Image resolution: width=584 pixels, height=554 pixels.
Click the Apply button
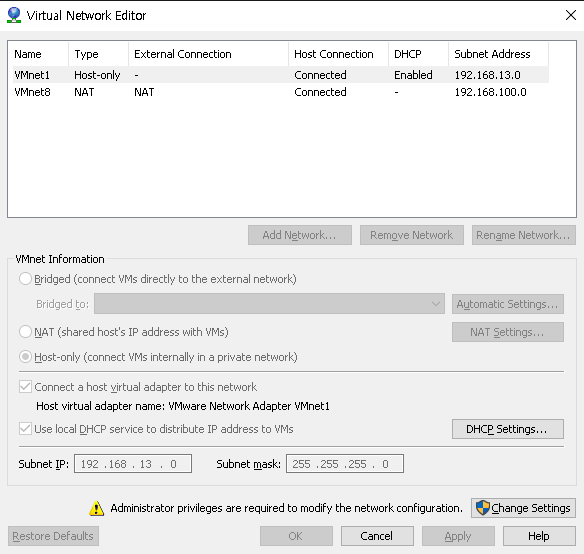point(458,536)
